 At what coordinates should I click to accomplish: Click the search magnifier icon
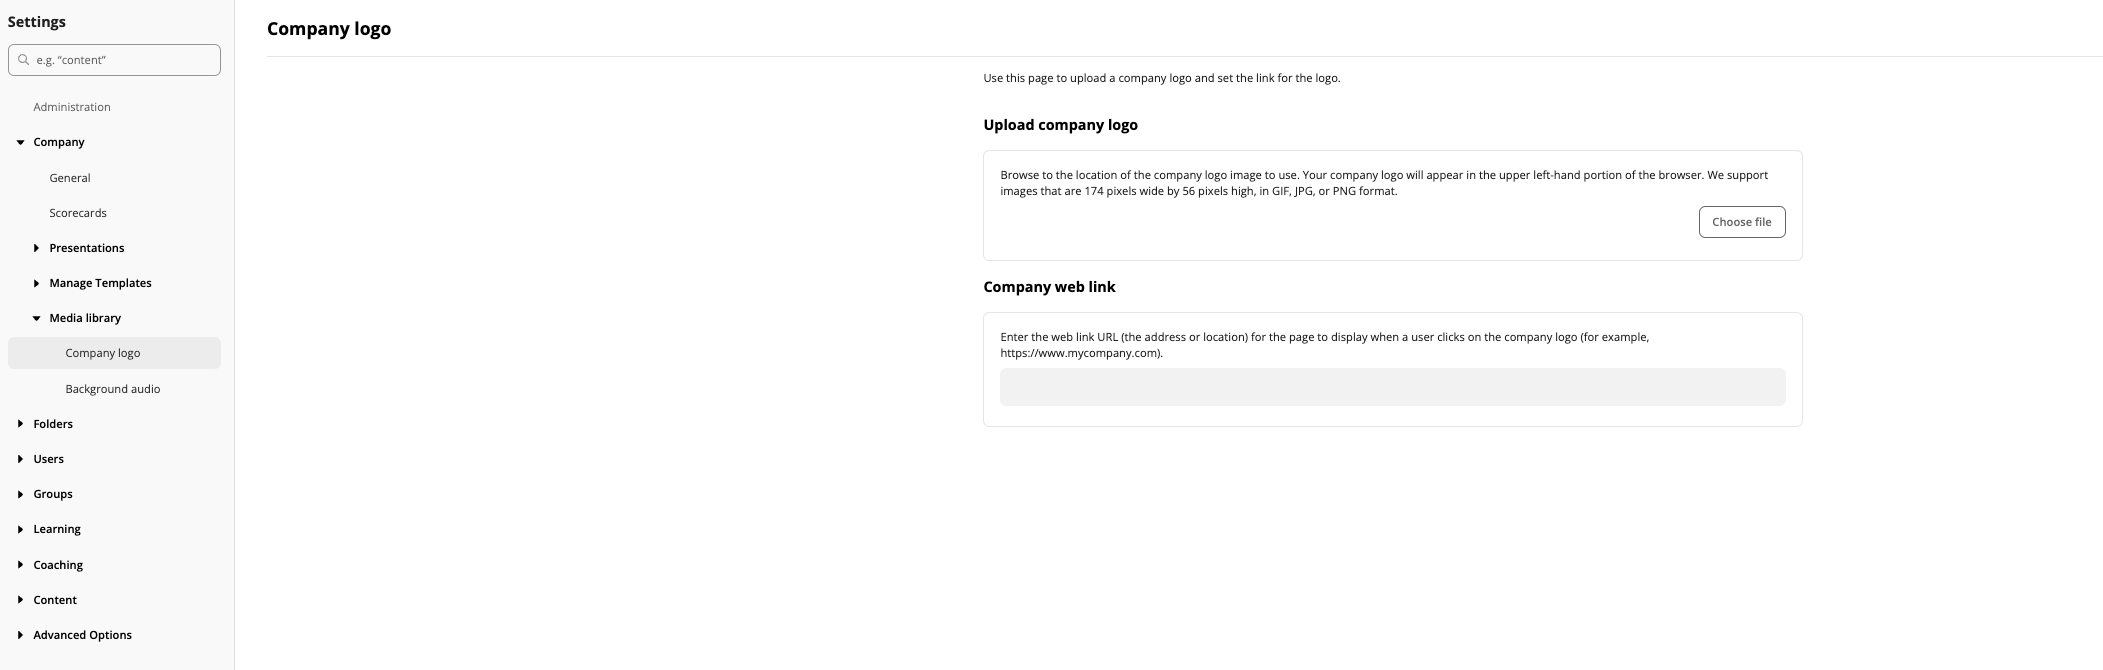point(23,59)
